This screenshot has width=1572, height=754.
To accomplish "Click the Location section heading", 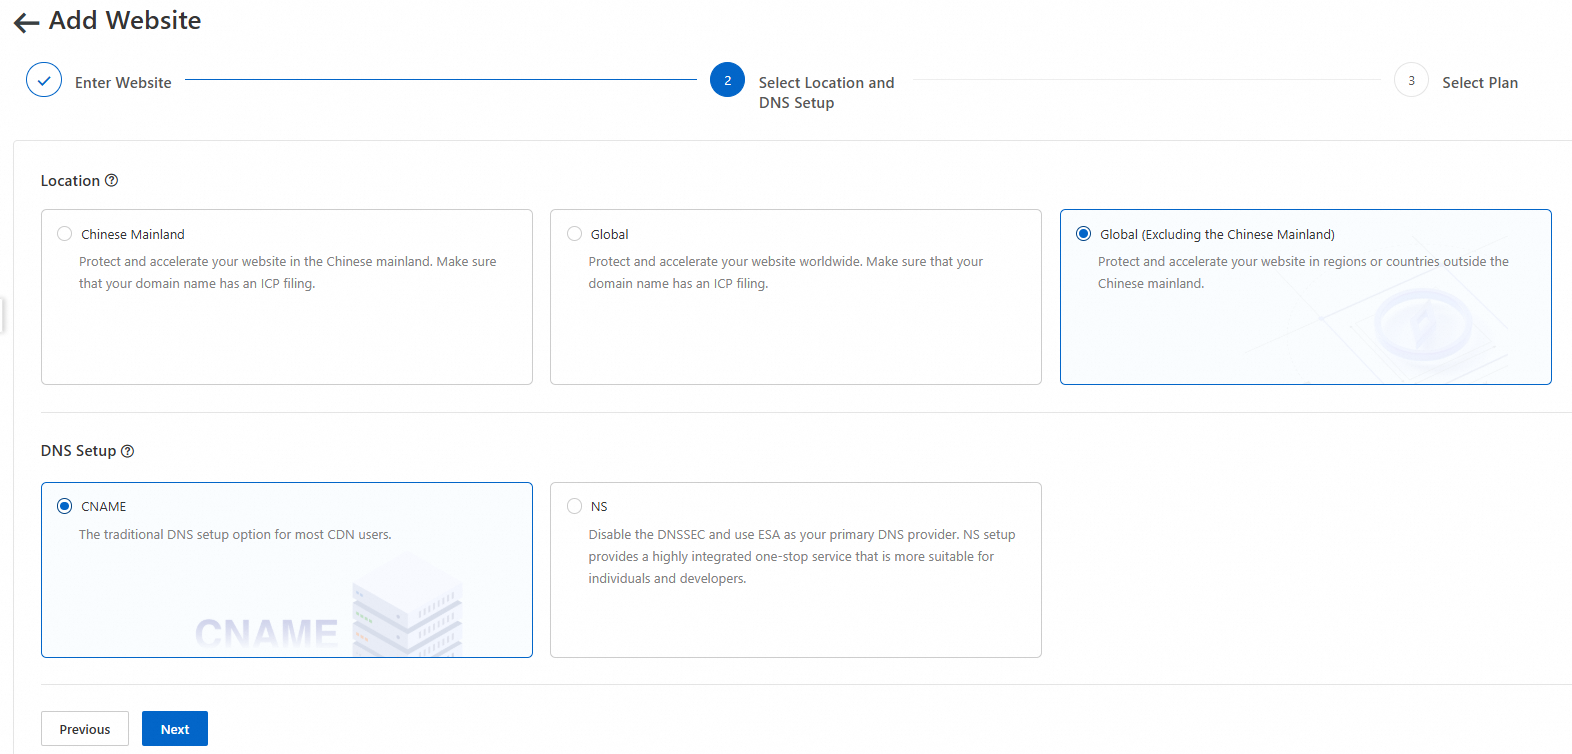I will coord(70,181).
